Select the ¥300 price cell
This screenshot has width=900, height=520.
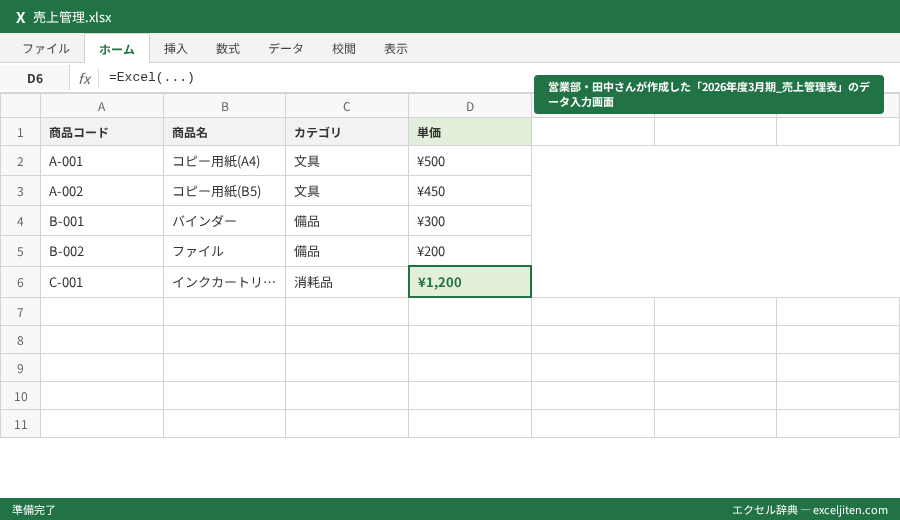pos(470,221)
